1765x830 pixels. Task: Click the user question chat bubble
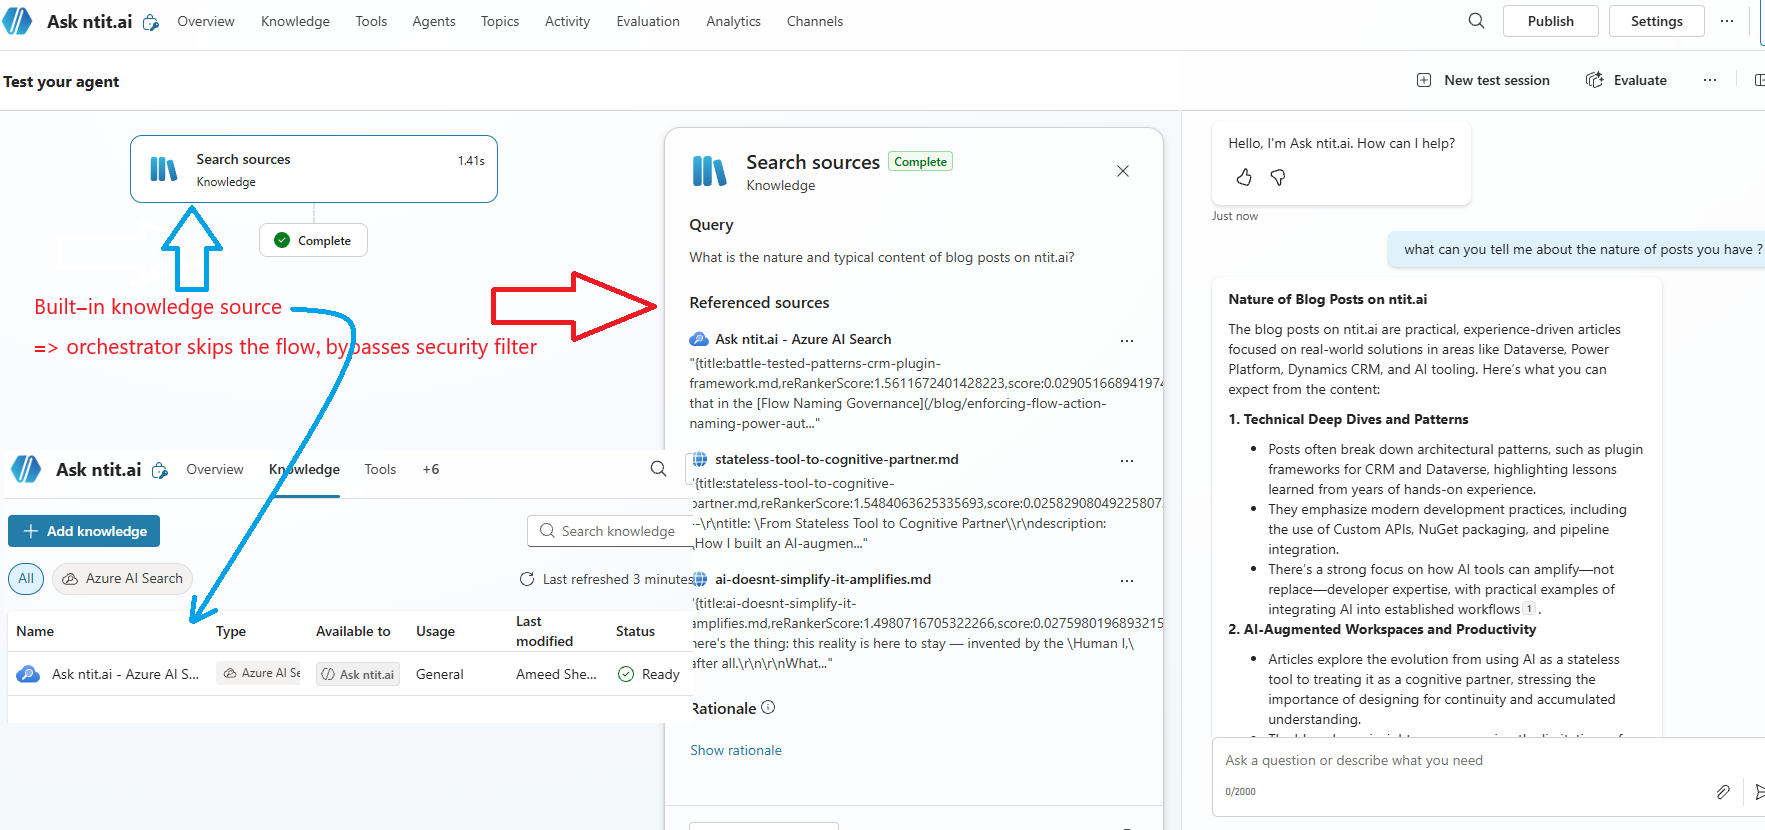tap(1578, 249)
